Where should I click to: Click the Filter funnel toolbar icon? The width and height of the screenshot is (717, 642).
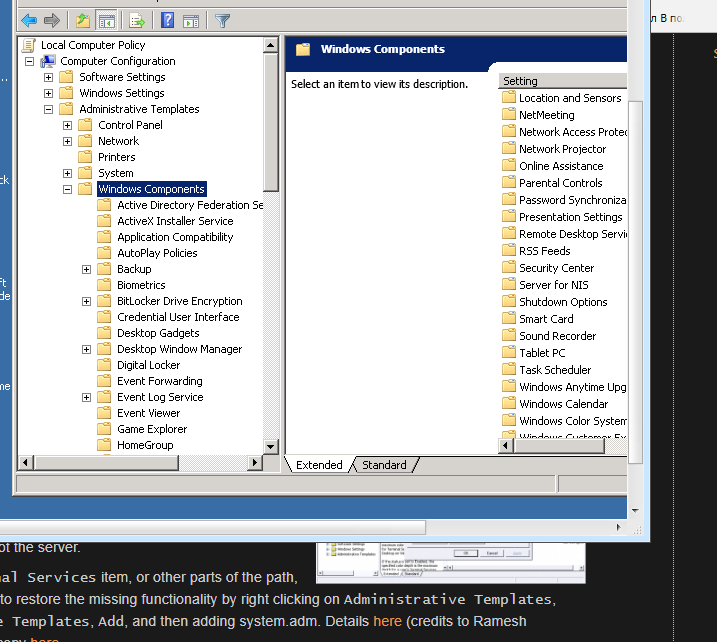click(x=222, y=21)
